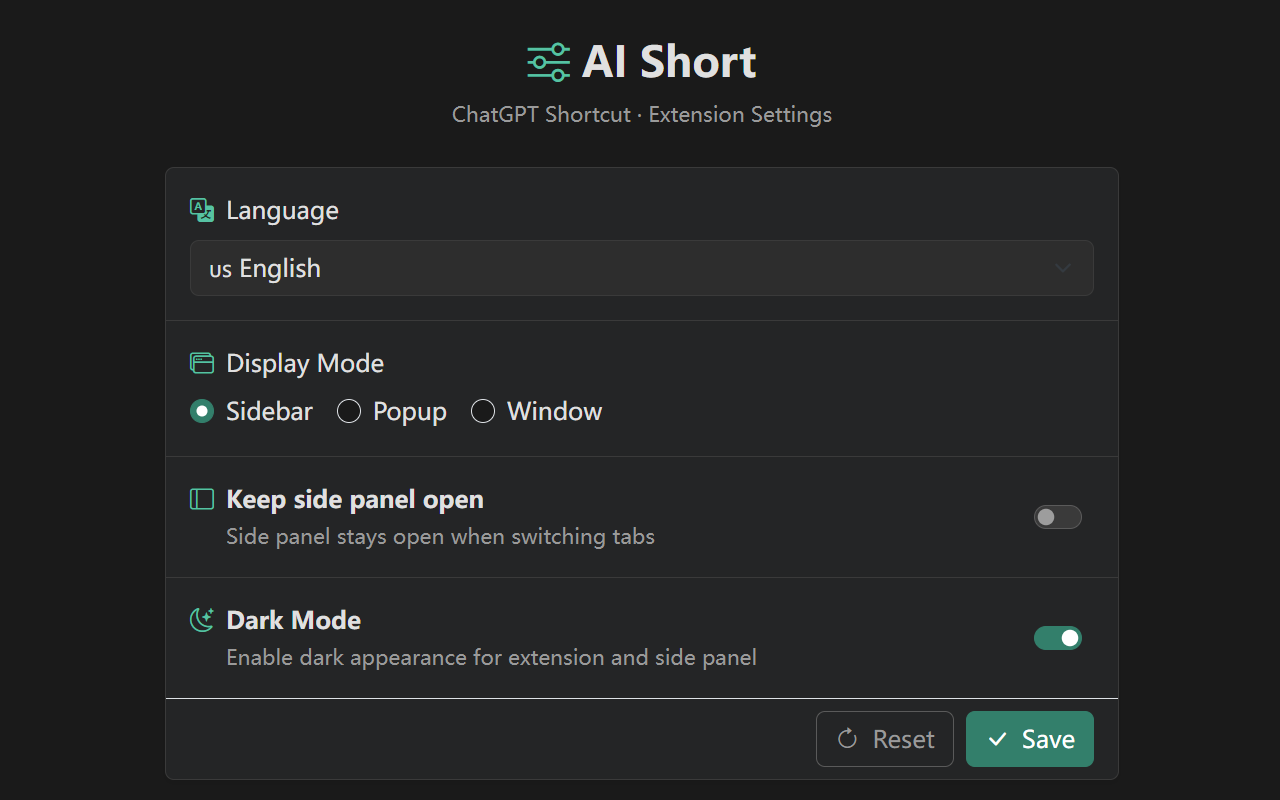
Task: Open the Language dropdown showing English
Action: (x=640, y=268)
